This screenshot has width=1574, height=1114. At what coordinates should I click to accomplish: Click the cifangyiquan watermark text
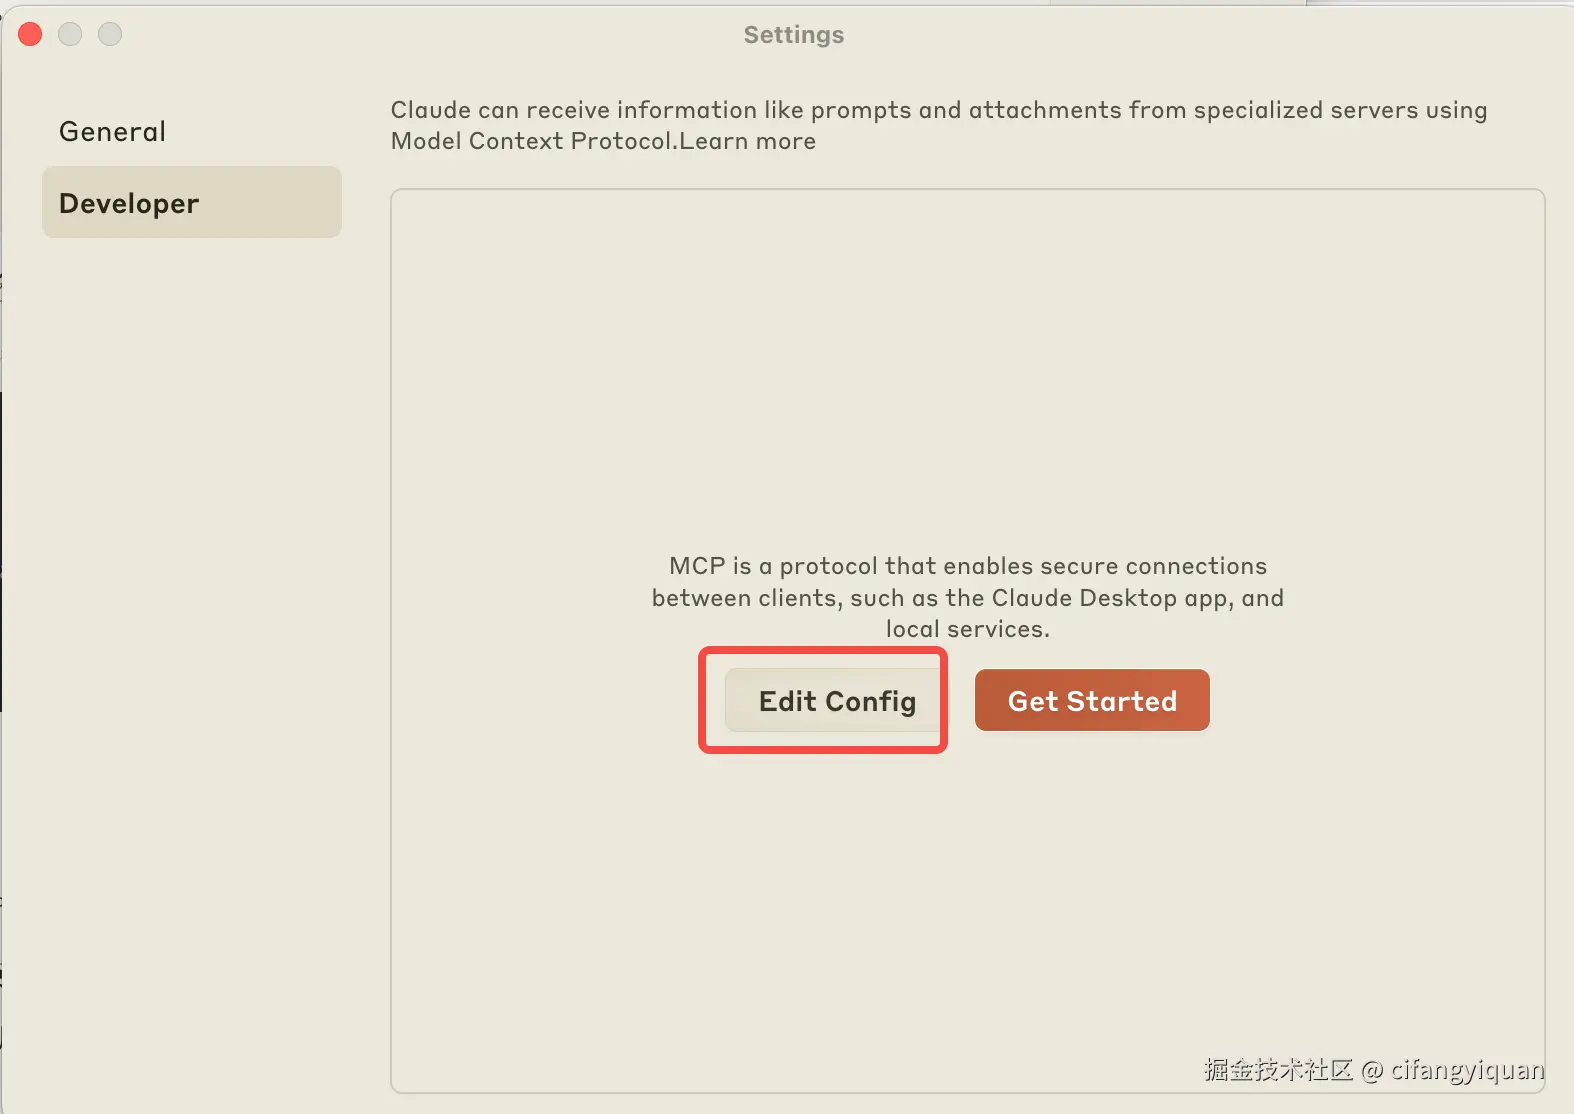tap(1467, 1070)
